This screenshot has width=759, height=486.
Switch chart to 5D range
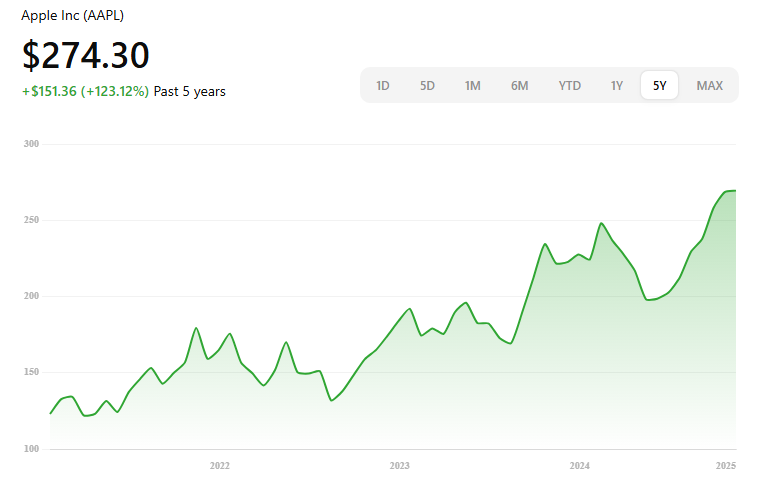click(x=427, y=86)
